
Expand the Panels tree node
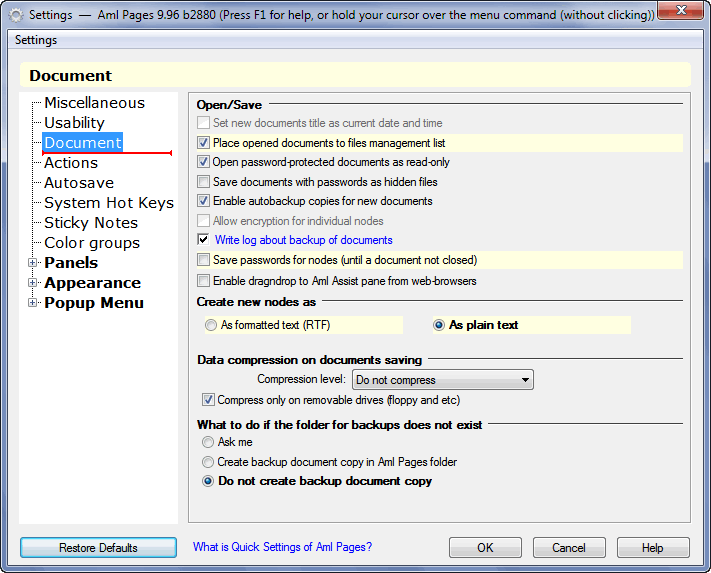[32, 262]
